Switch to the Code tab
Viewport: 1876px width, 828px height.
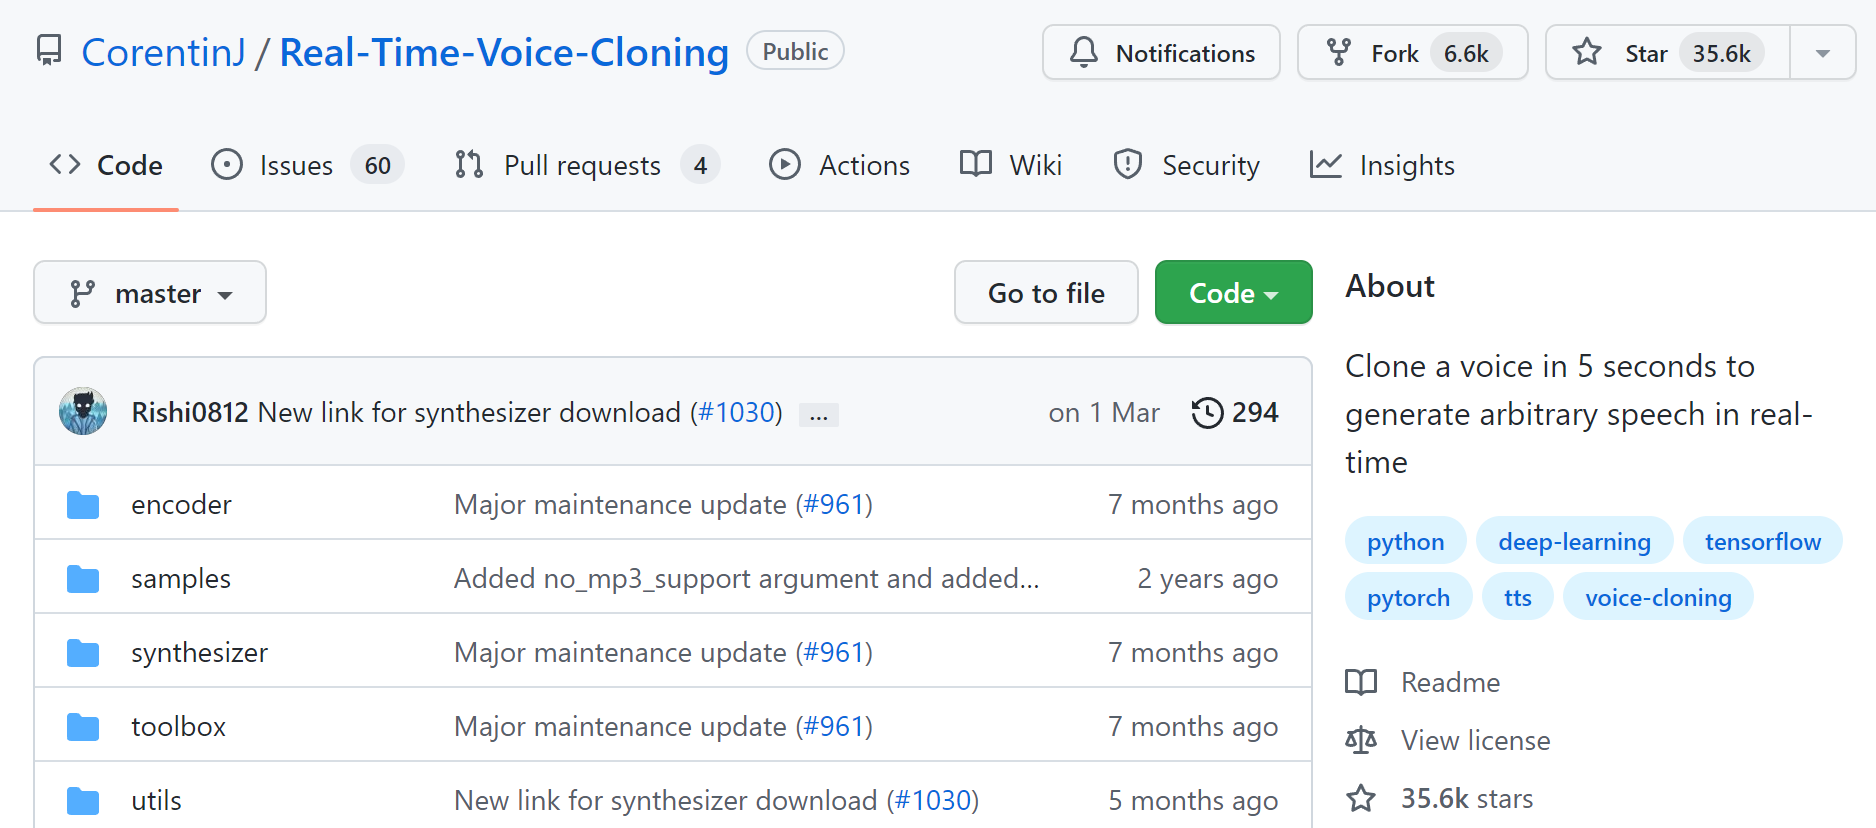point(106,165)
